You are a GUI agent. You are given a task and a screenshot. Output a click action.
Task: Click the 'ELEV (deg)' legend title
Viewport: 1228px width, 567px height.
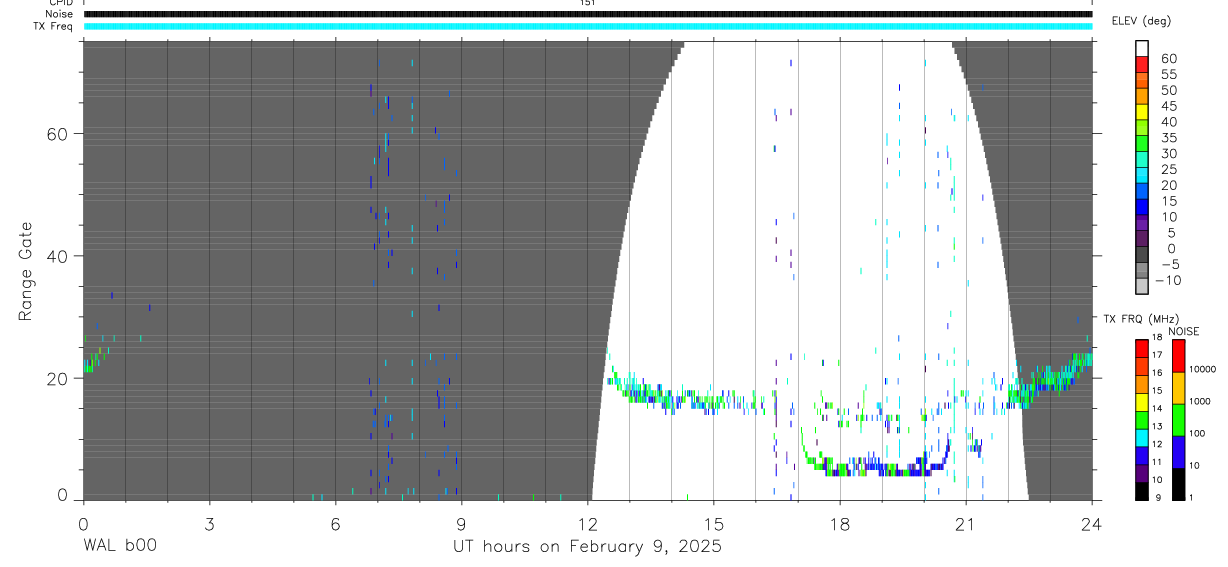[x=1141, y=21]
